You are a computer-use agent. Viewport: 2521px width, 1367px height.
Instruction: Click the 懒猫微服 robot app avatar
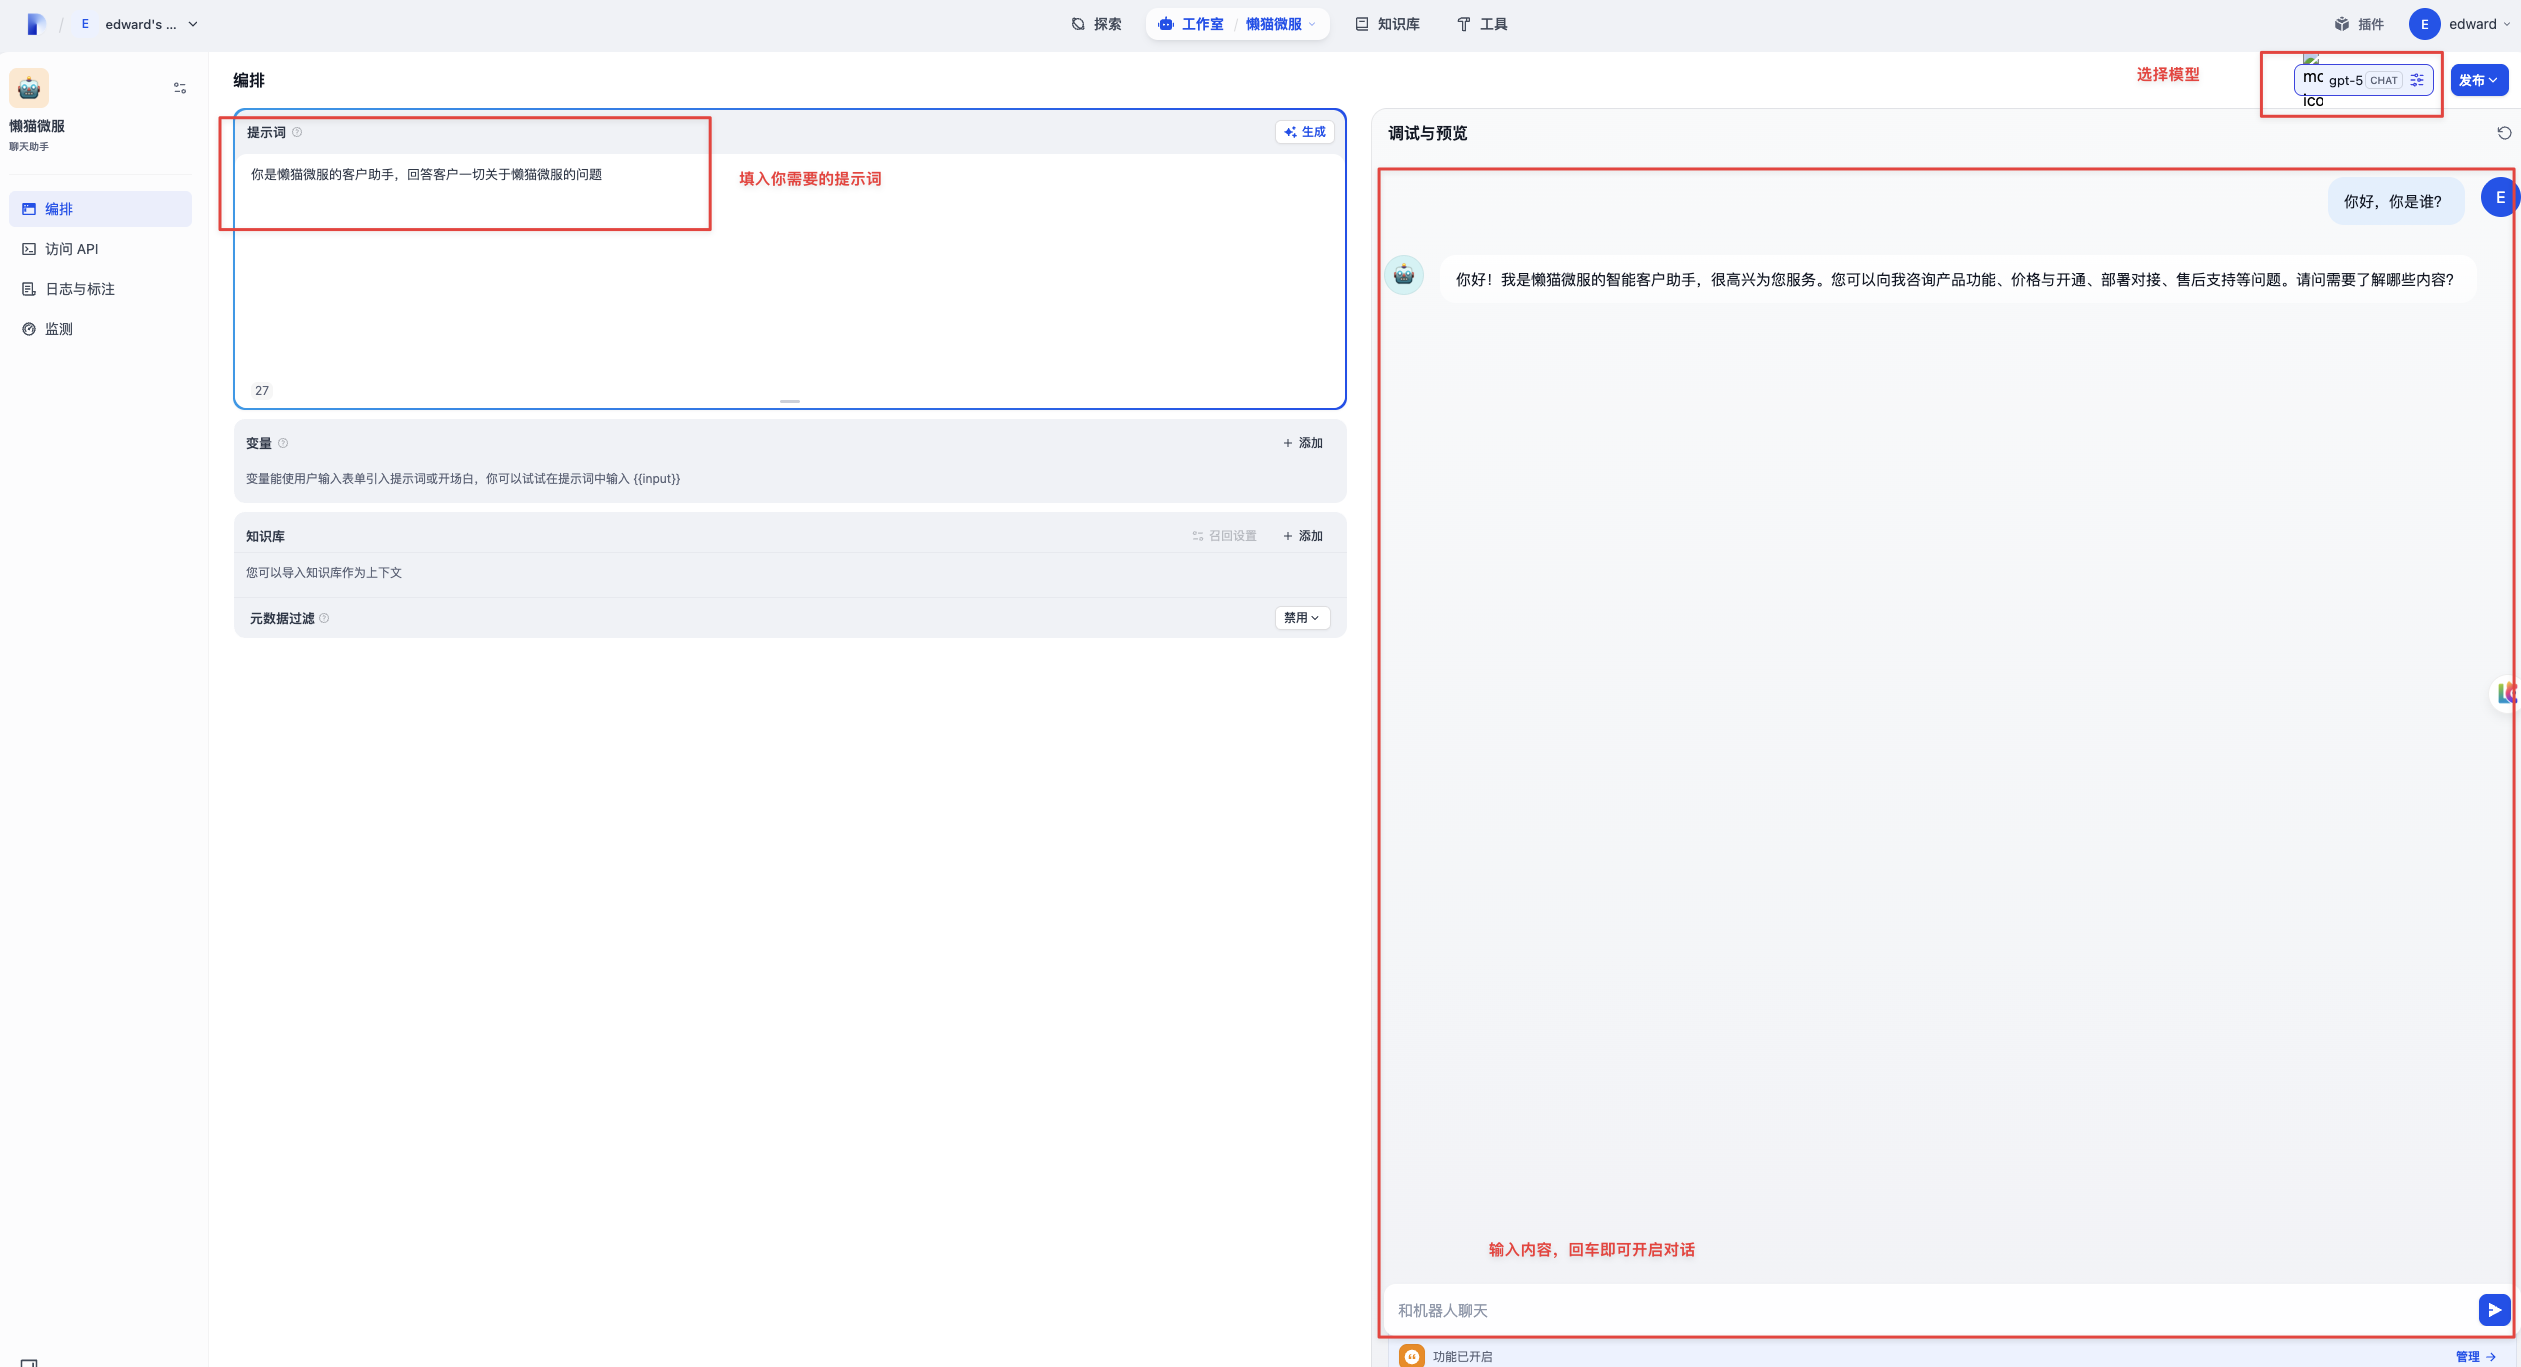pos(29,88)
